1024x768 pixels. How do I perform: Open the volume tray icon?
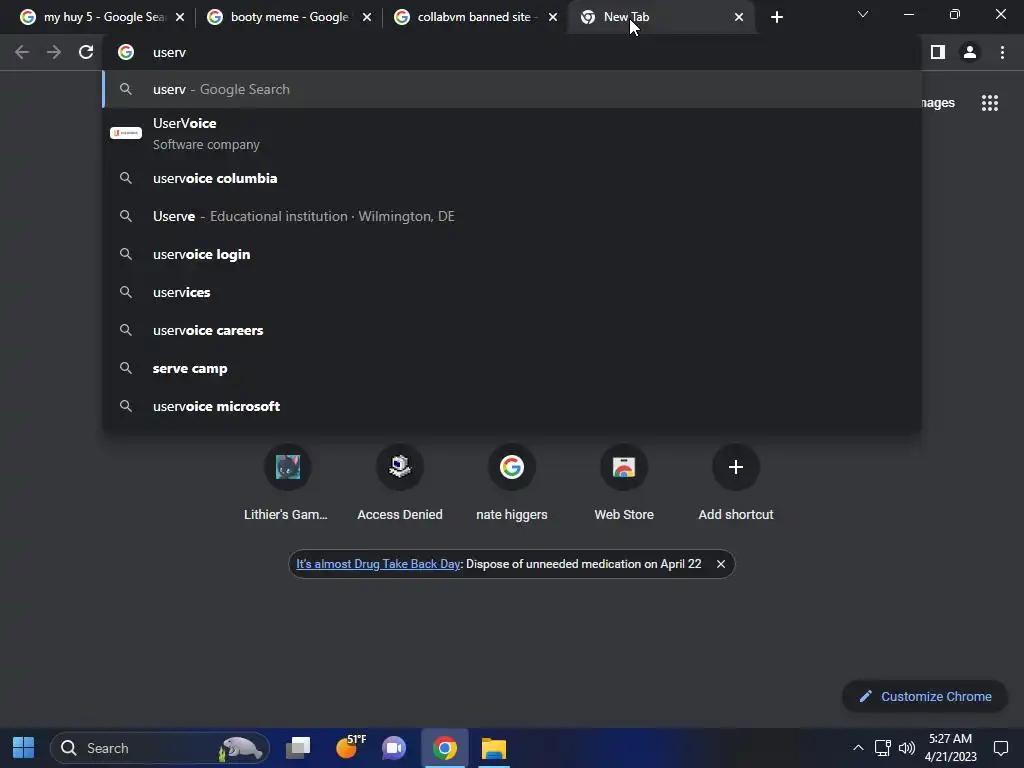coord(906,748)
